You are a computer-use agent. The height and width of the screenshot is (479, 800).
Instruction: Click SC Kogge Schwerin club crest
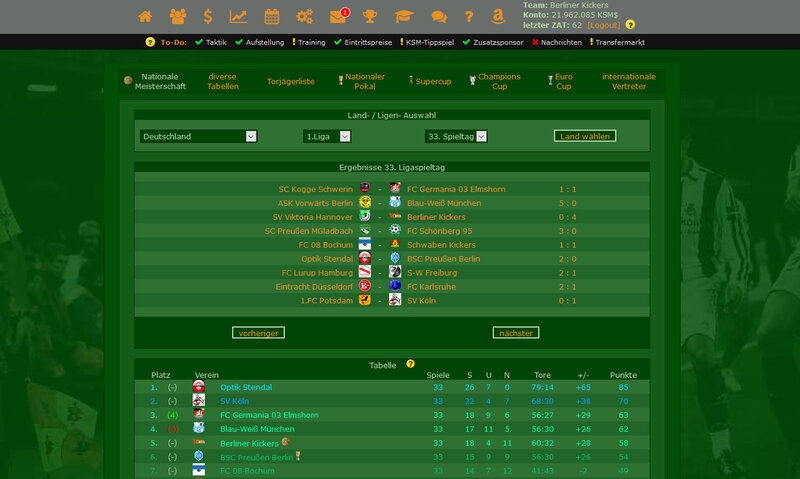coord(365,188)
